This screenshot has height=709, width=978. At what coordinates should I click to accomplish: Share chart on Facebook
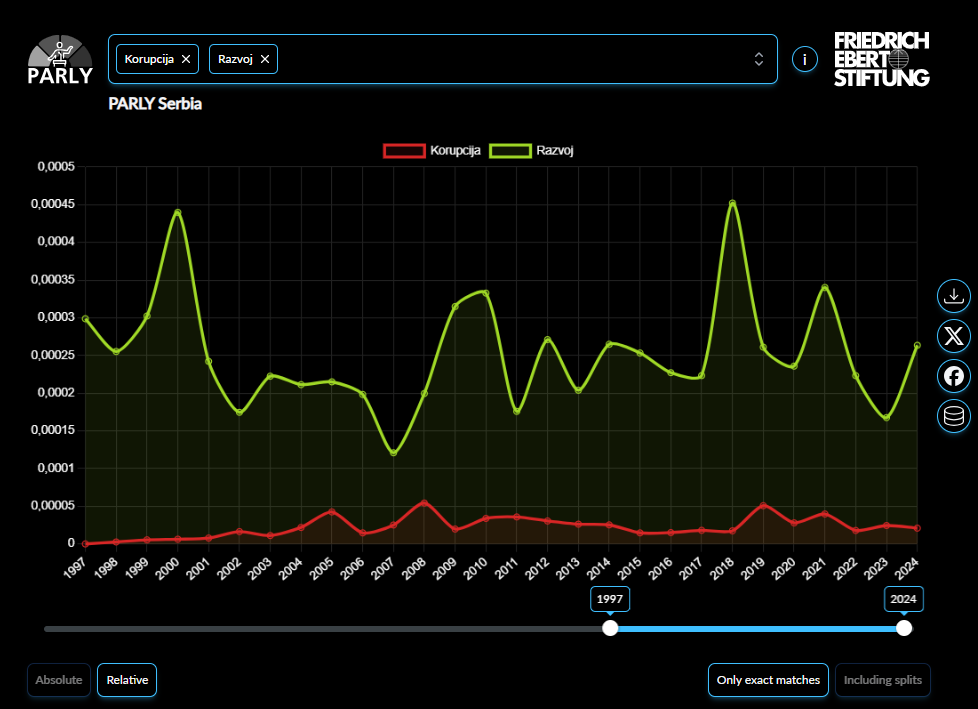point(953,376)
